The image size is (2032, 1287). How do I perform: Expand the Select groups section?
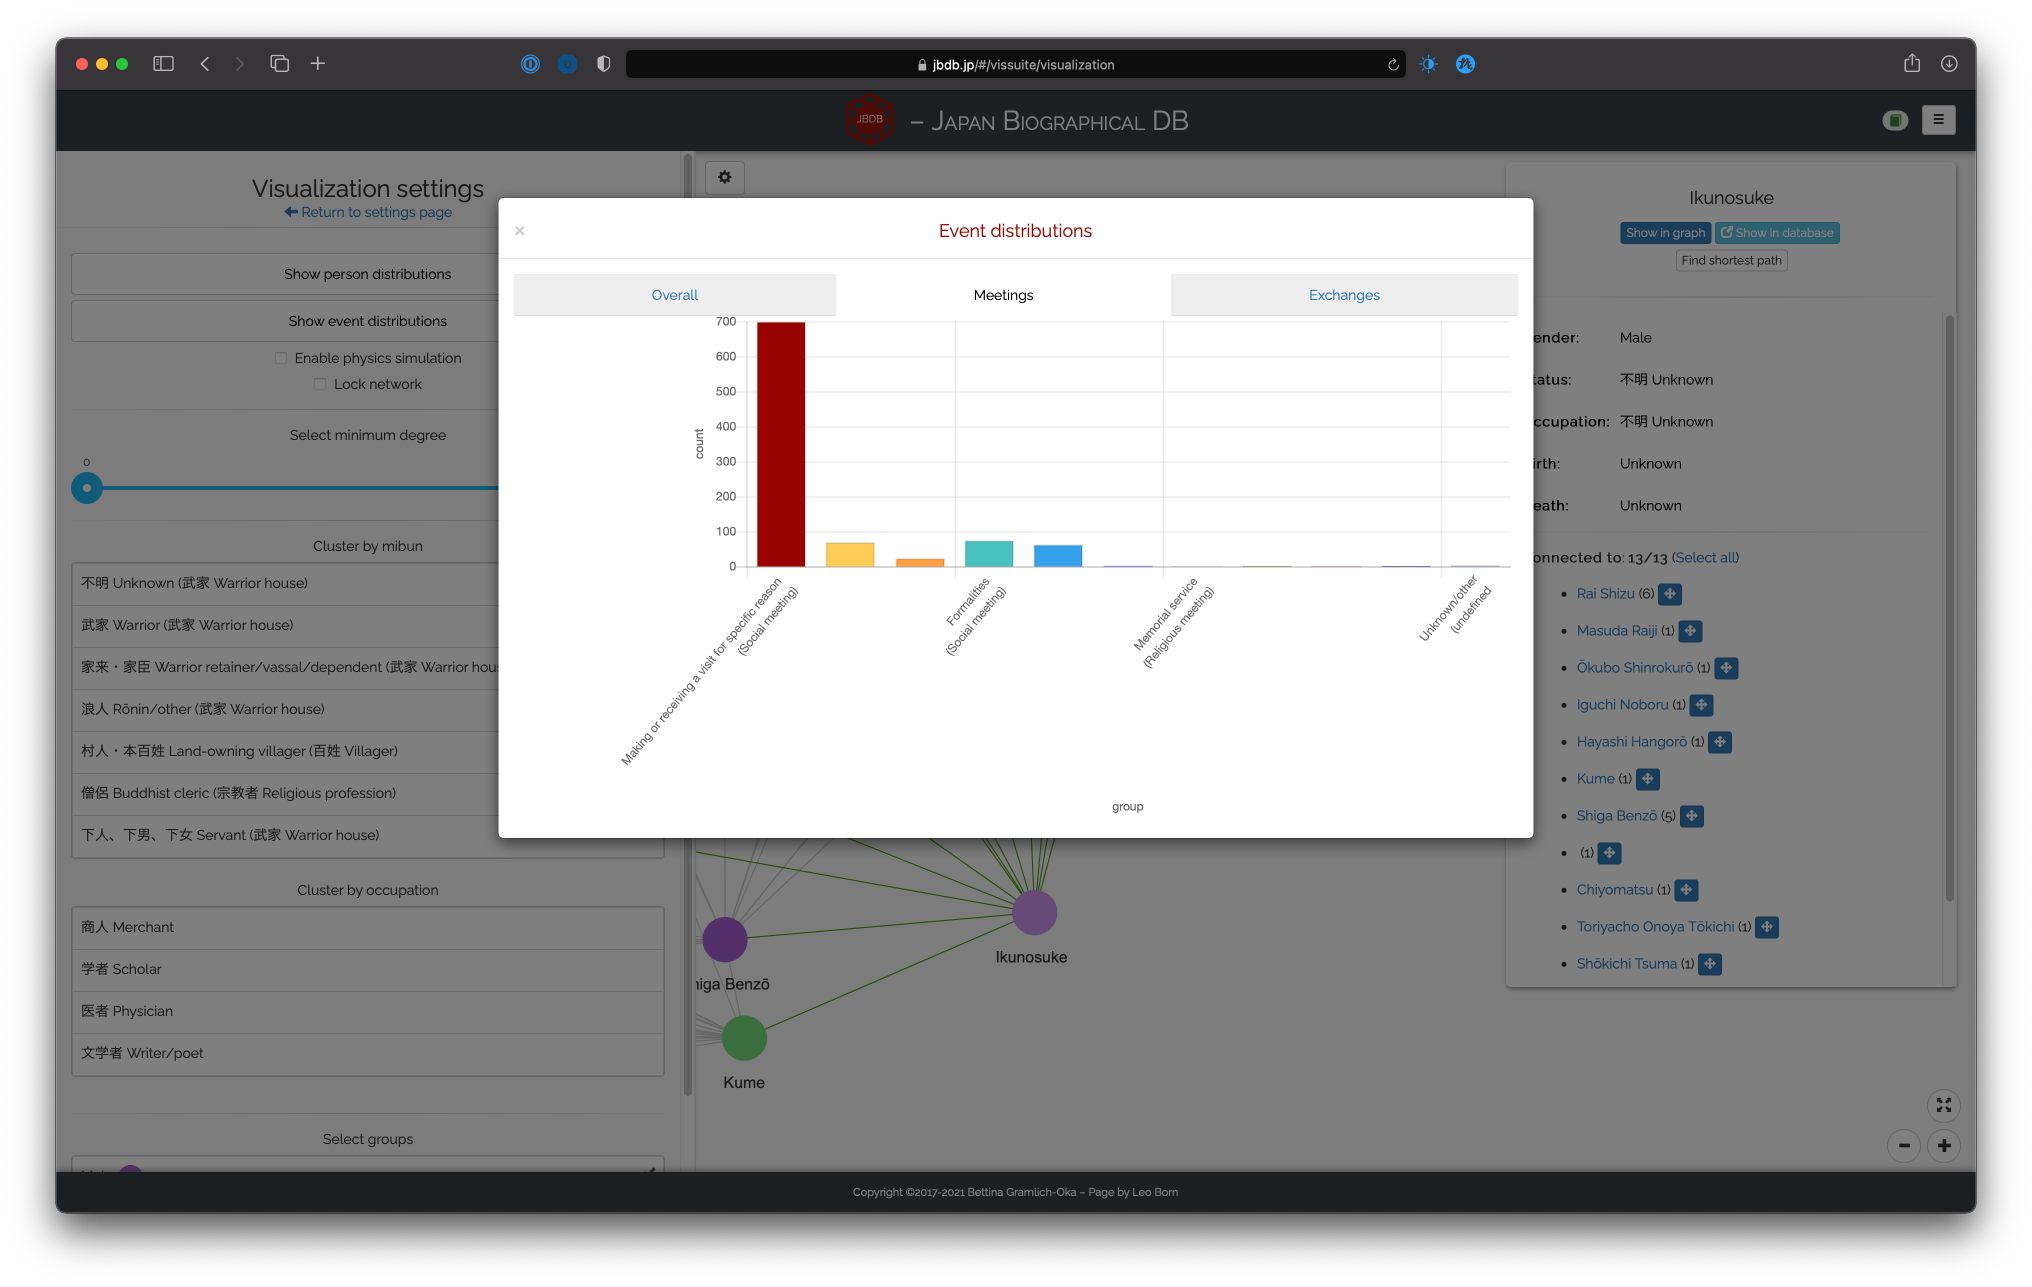pos(367,1137)
